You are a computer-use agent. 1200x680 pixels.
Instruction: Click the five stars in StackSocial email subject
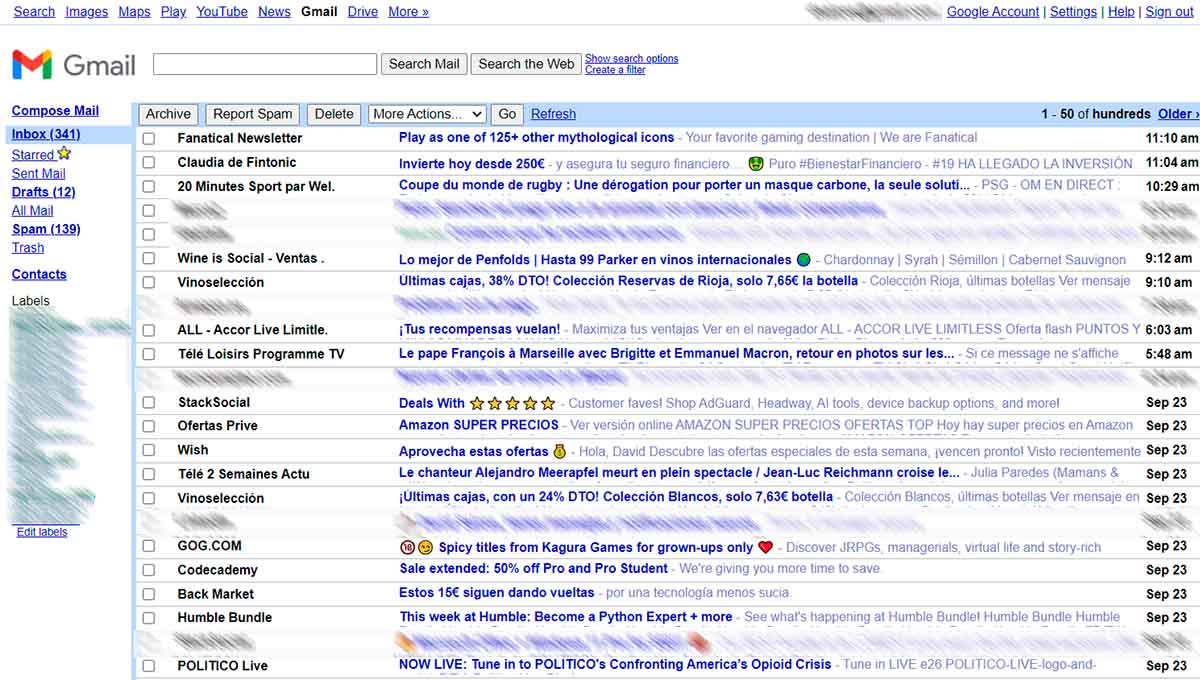[512, 404]
